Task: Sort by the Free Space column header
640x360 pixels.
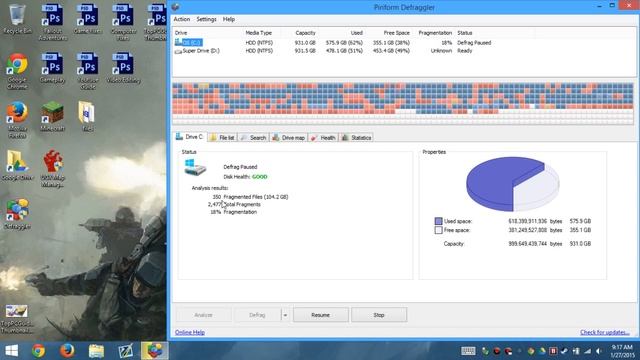Action: [x=396, y=33]
